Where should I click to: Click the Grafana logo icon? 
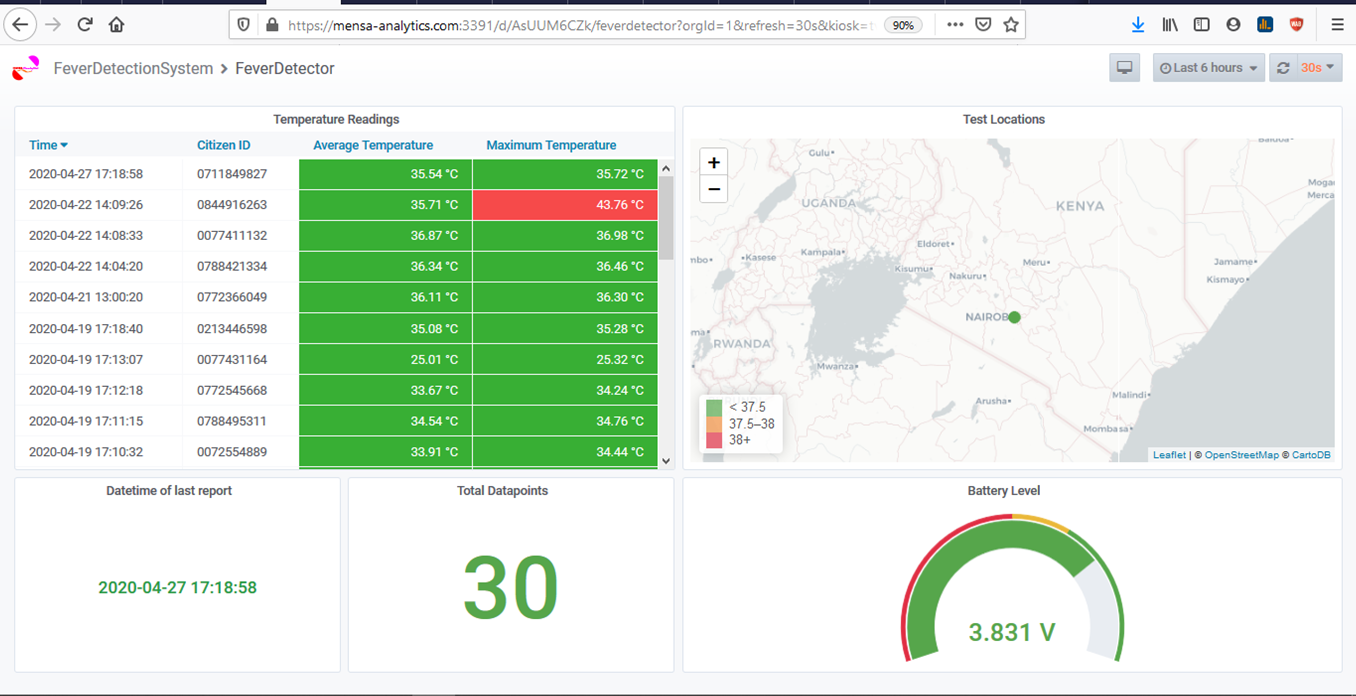click(26, 69)
